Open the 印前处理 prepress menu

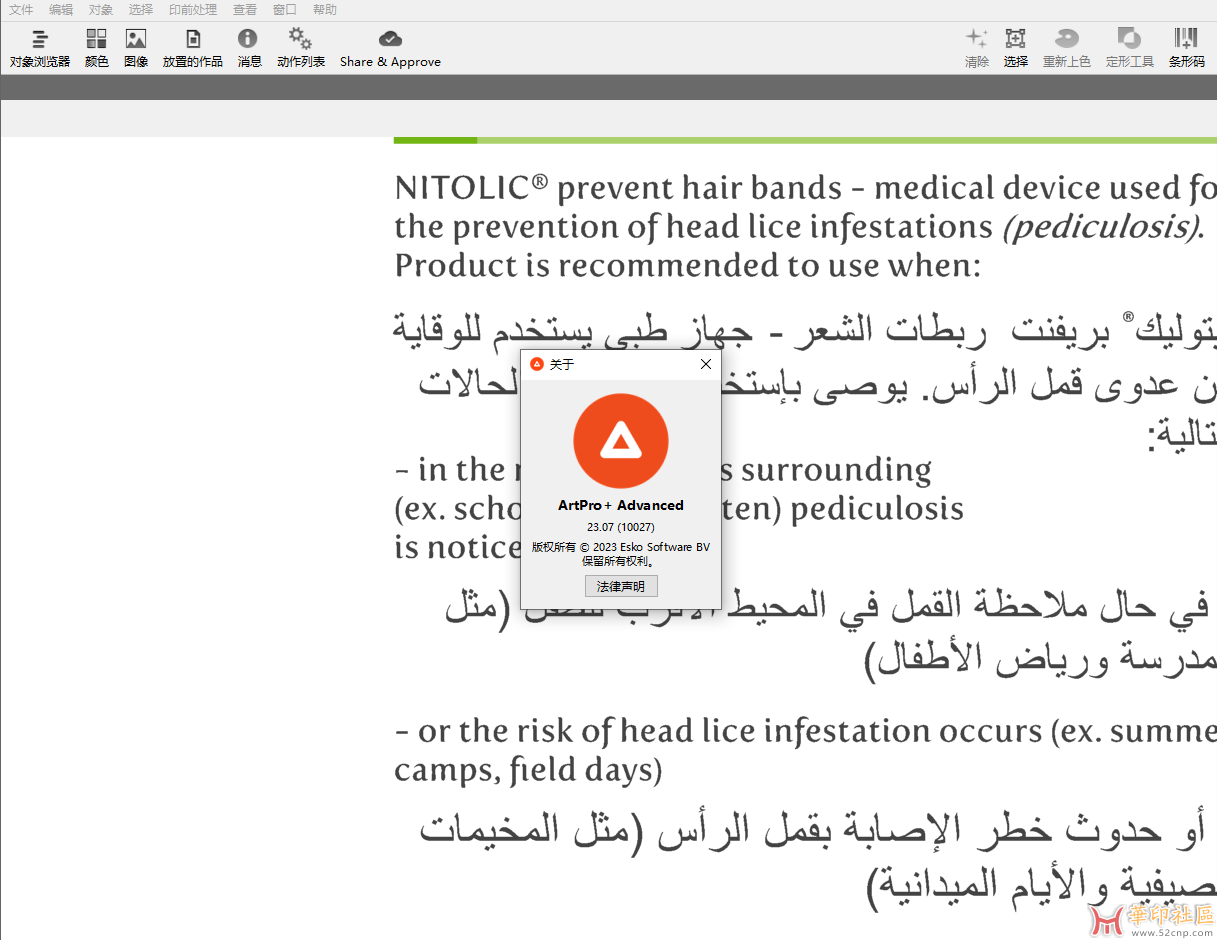click(x=193, y=10)
